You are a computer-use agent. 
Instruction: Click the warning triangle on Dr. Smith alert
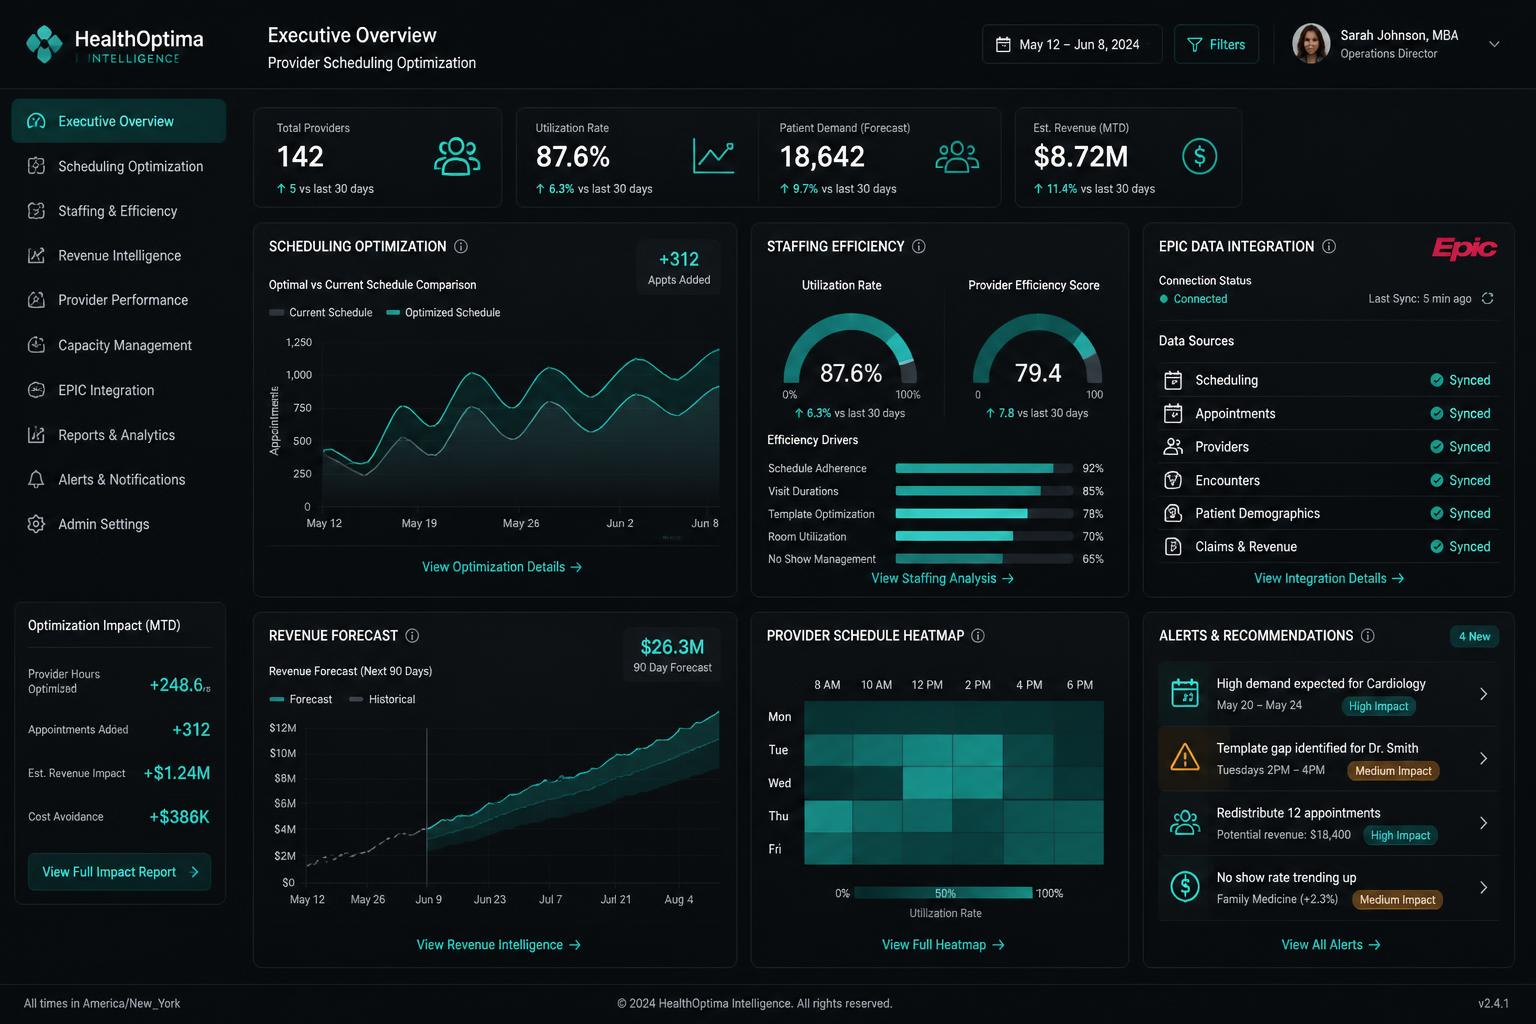tap(1185, 757)
